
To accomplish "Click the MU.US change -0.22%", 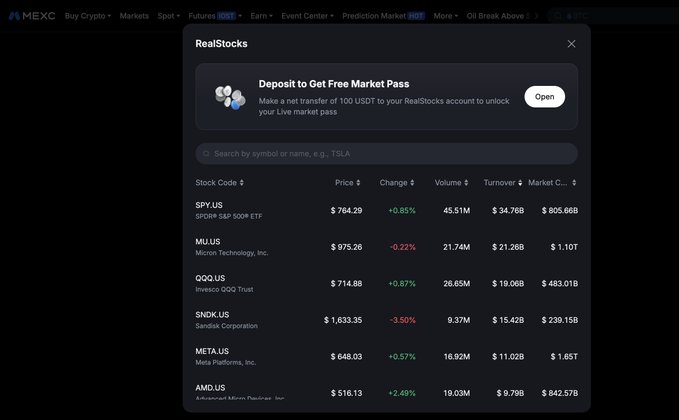I will 402,247.
